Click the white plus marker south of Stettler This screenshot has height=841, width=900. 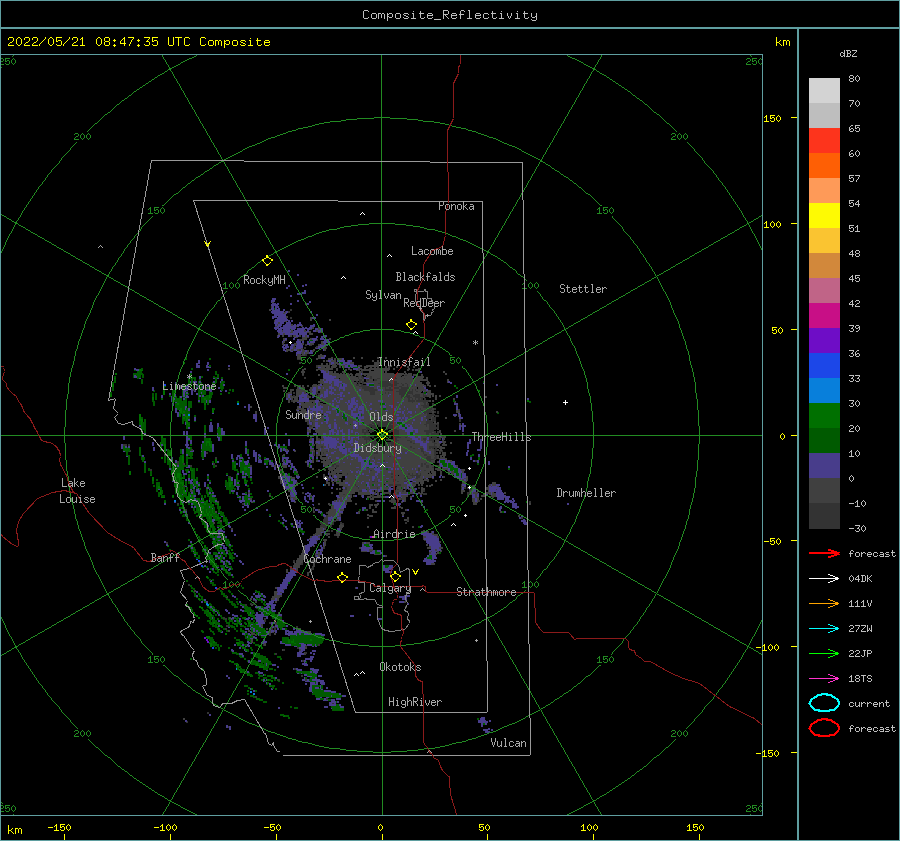[565, 402]
